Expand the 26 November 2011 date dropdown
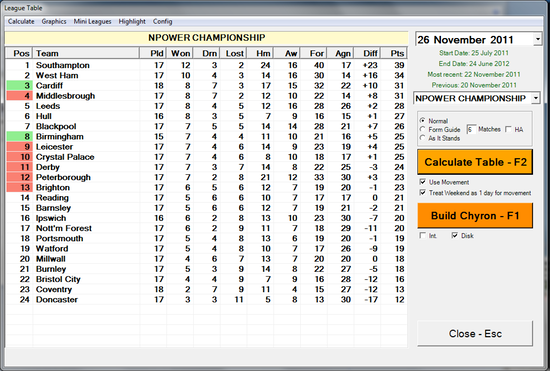 tap(537, 39)
